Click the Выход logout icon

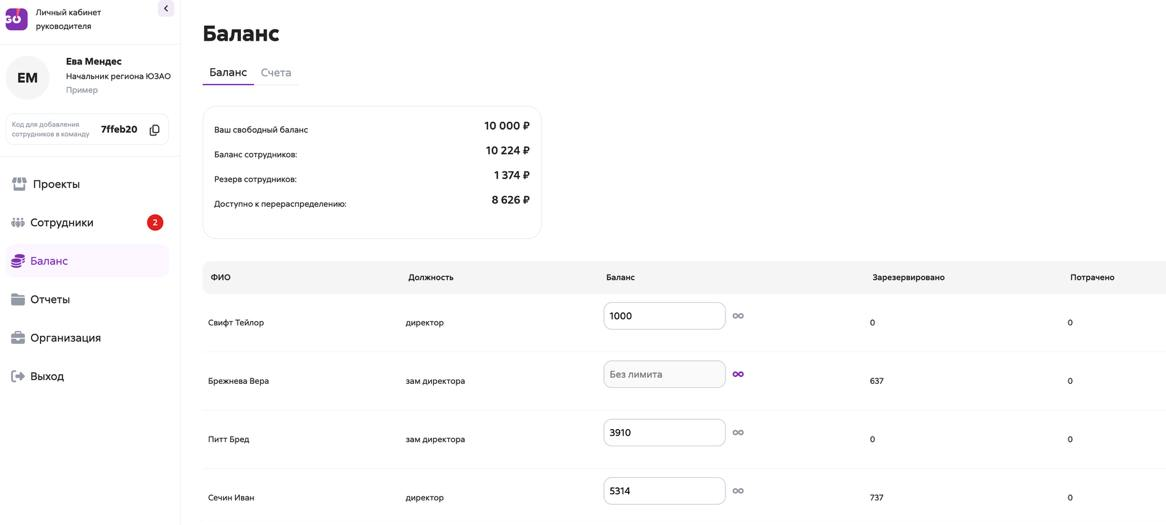click(x=19, y=376)
